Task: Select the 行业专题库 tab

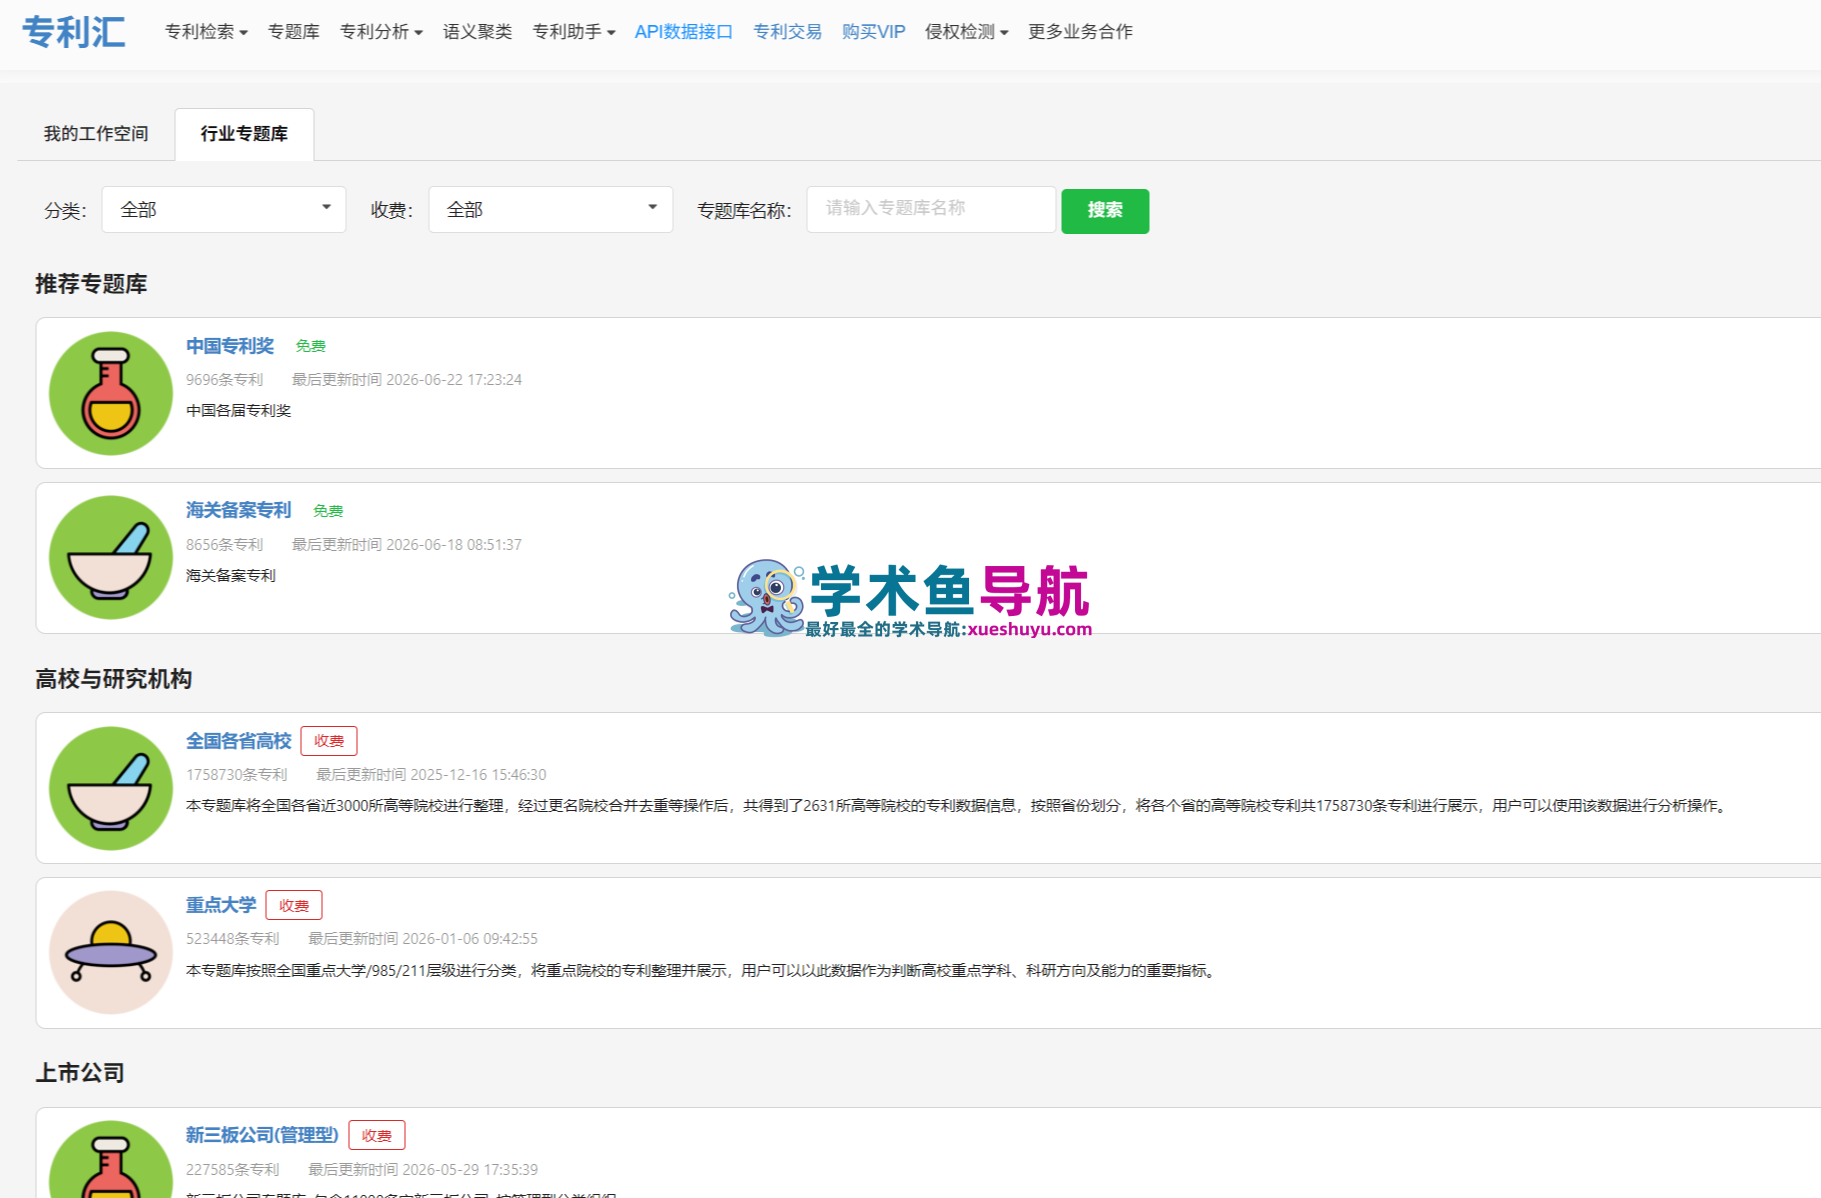Action: [244, 134]
